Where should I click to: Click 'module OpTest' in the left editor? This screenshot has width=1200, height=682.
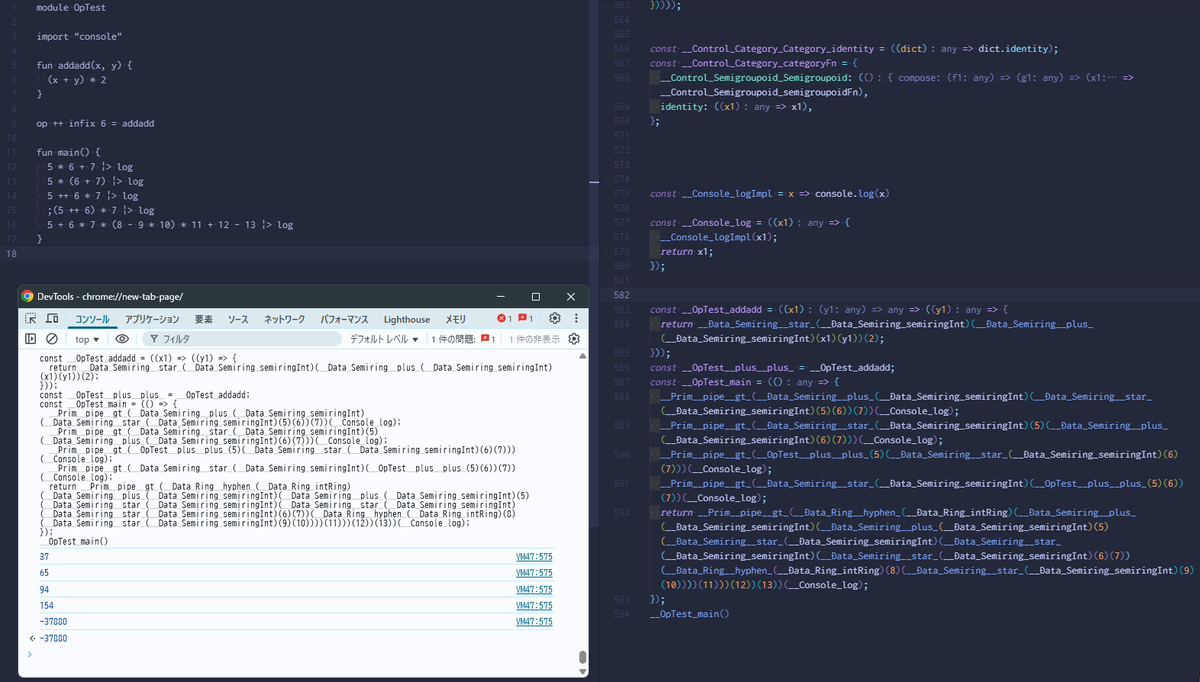[x=70, y=7]
